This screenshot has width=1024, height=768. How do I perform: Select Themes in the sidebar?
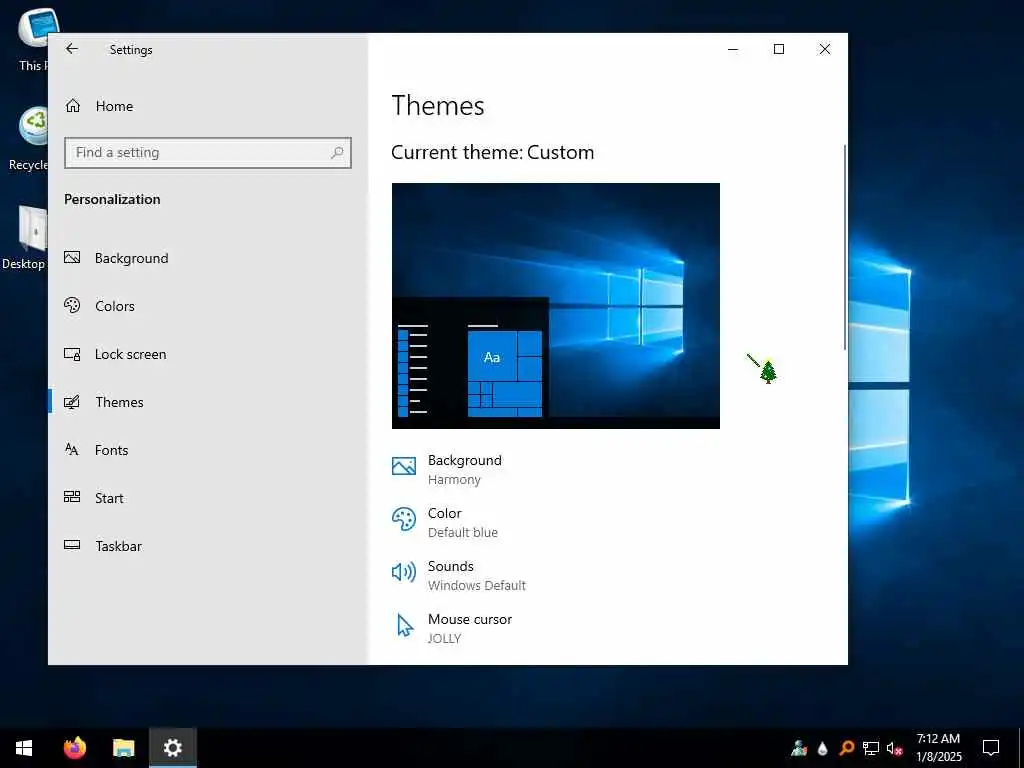coord(208,402)
